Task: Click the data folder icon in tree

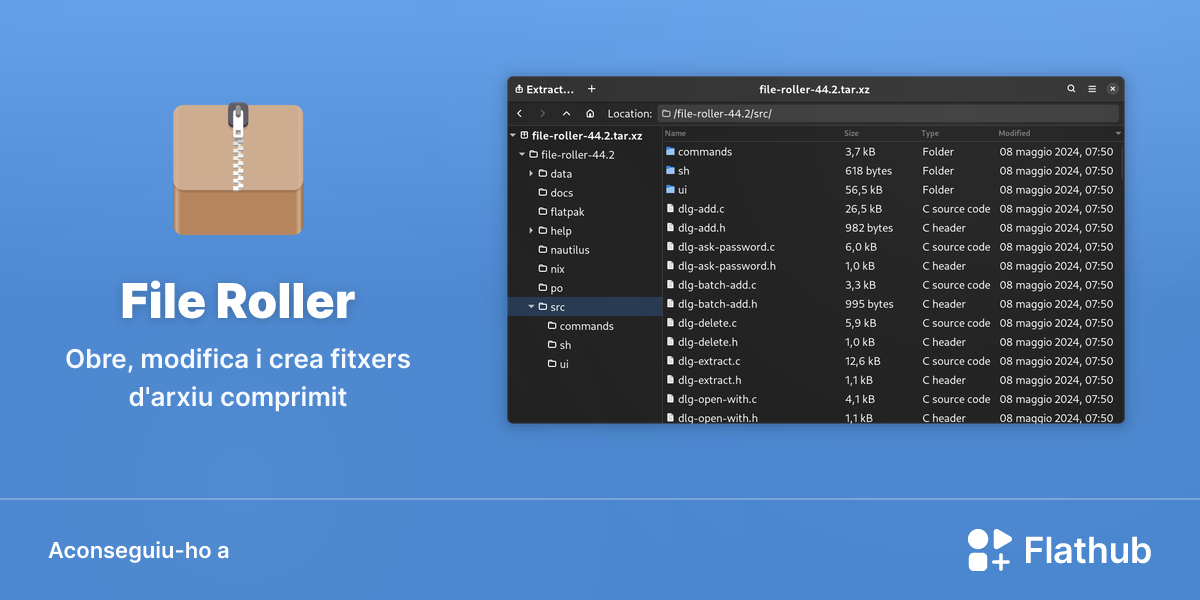Action: pyautogui.click(x=543, y=174)
